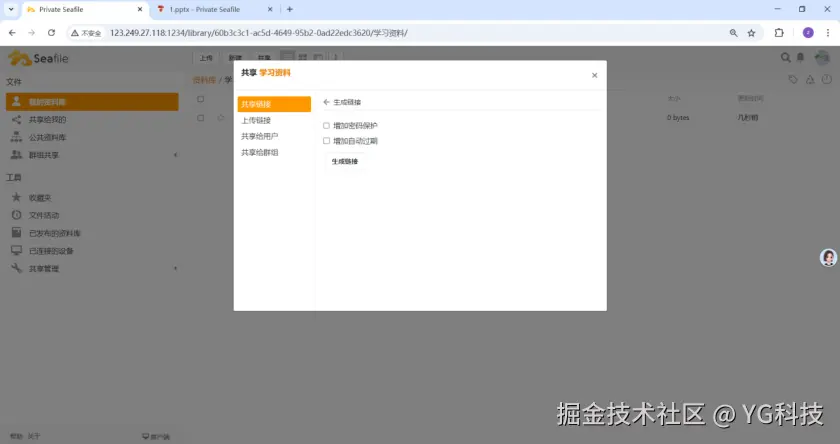Open the more options vertical dots
840x444 pixels.
click(x=336, y=57)
